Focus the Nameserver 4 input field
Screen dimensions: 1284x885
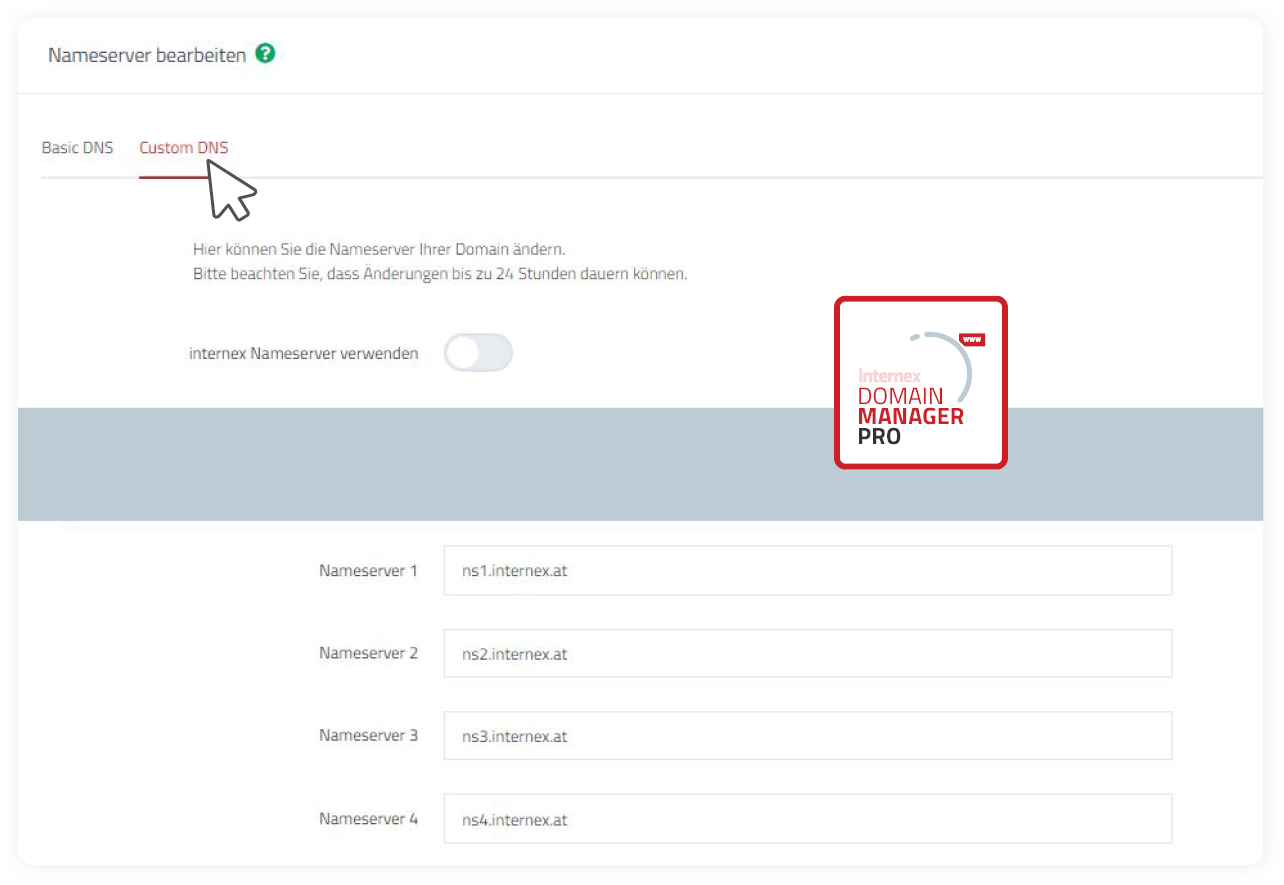[808, 819]
